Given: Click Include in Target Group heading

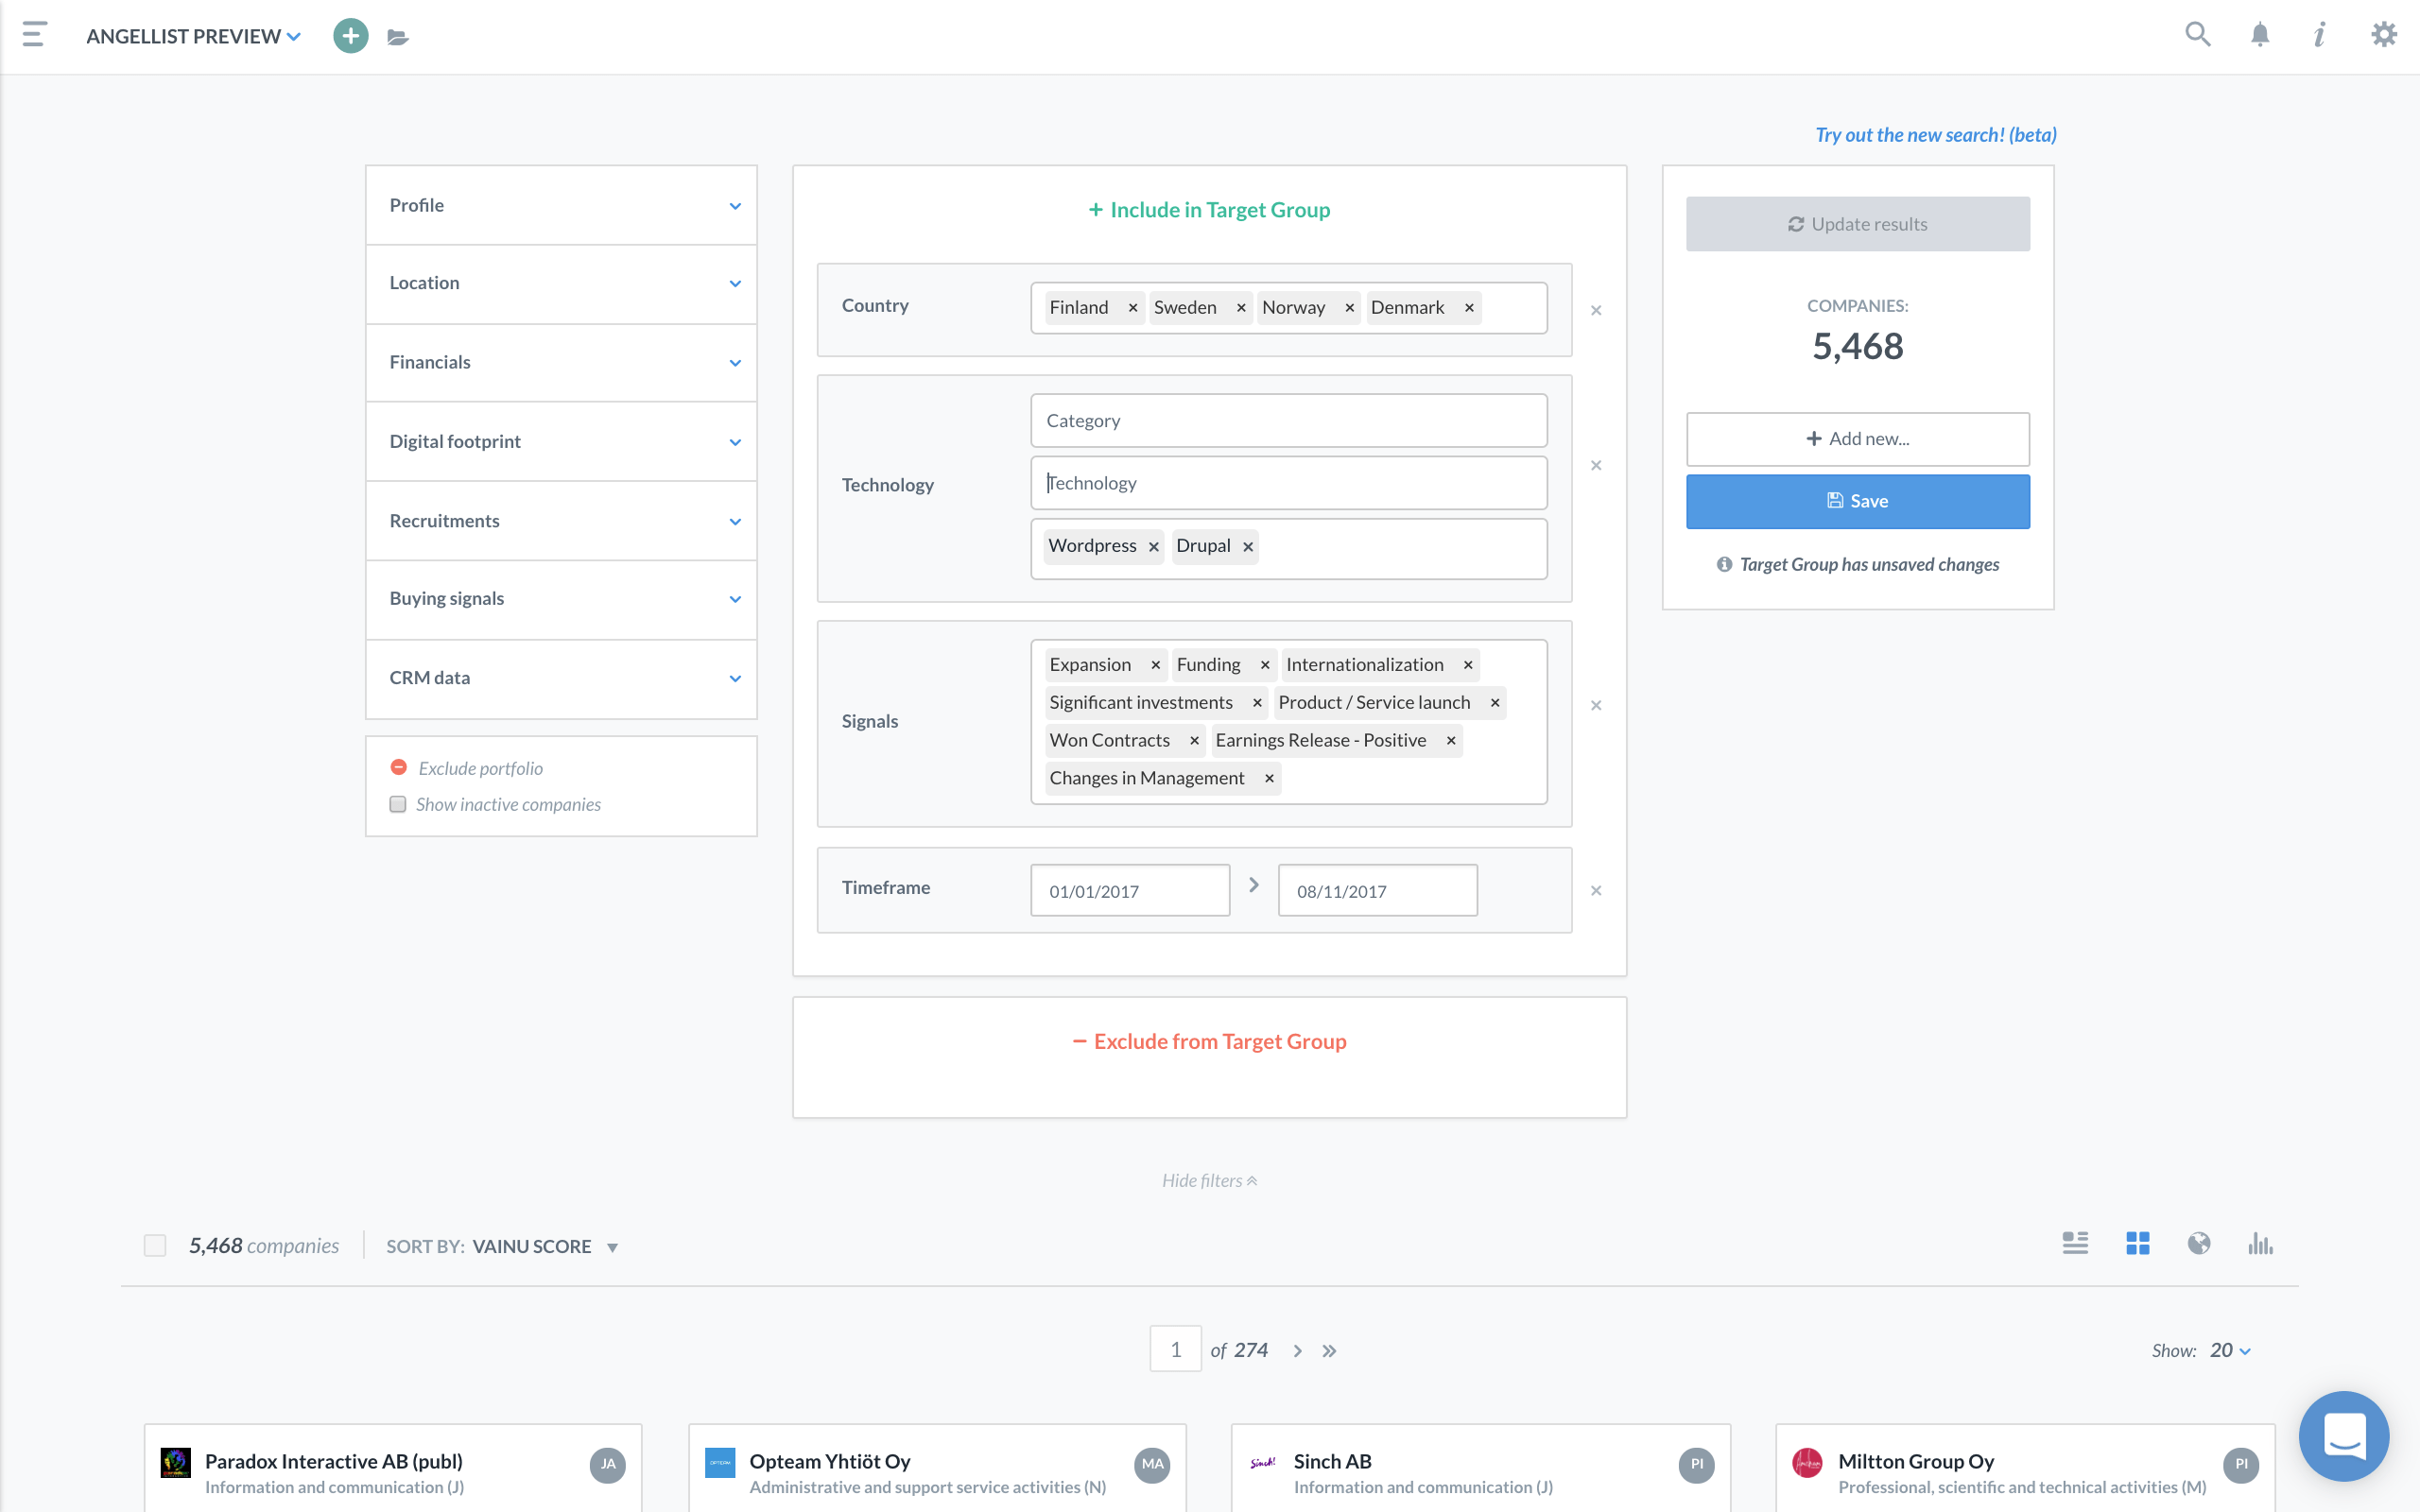Looking at the screenshot, I should 1209,210.
